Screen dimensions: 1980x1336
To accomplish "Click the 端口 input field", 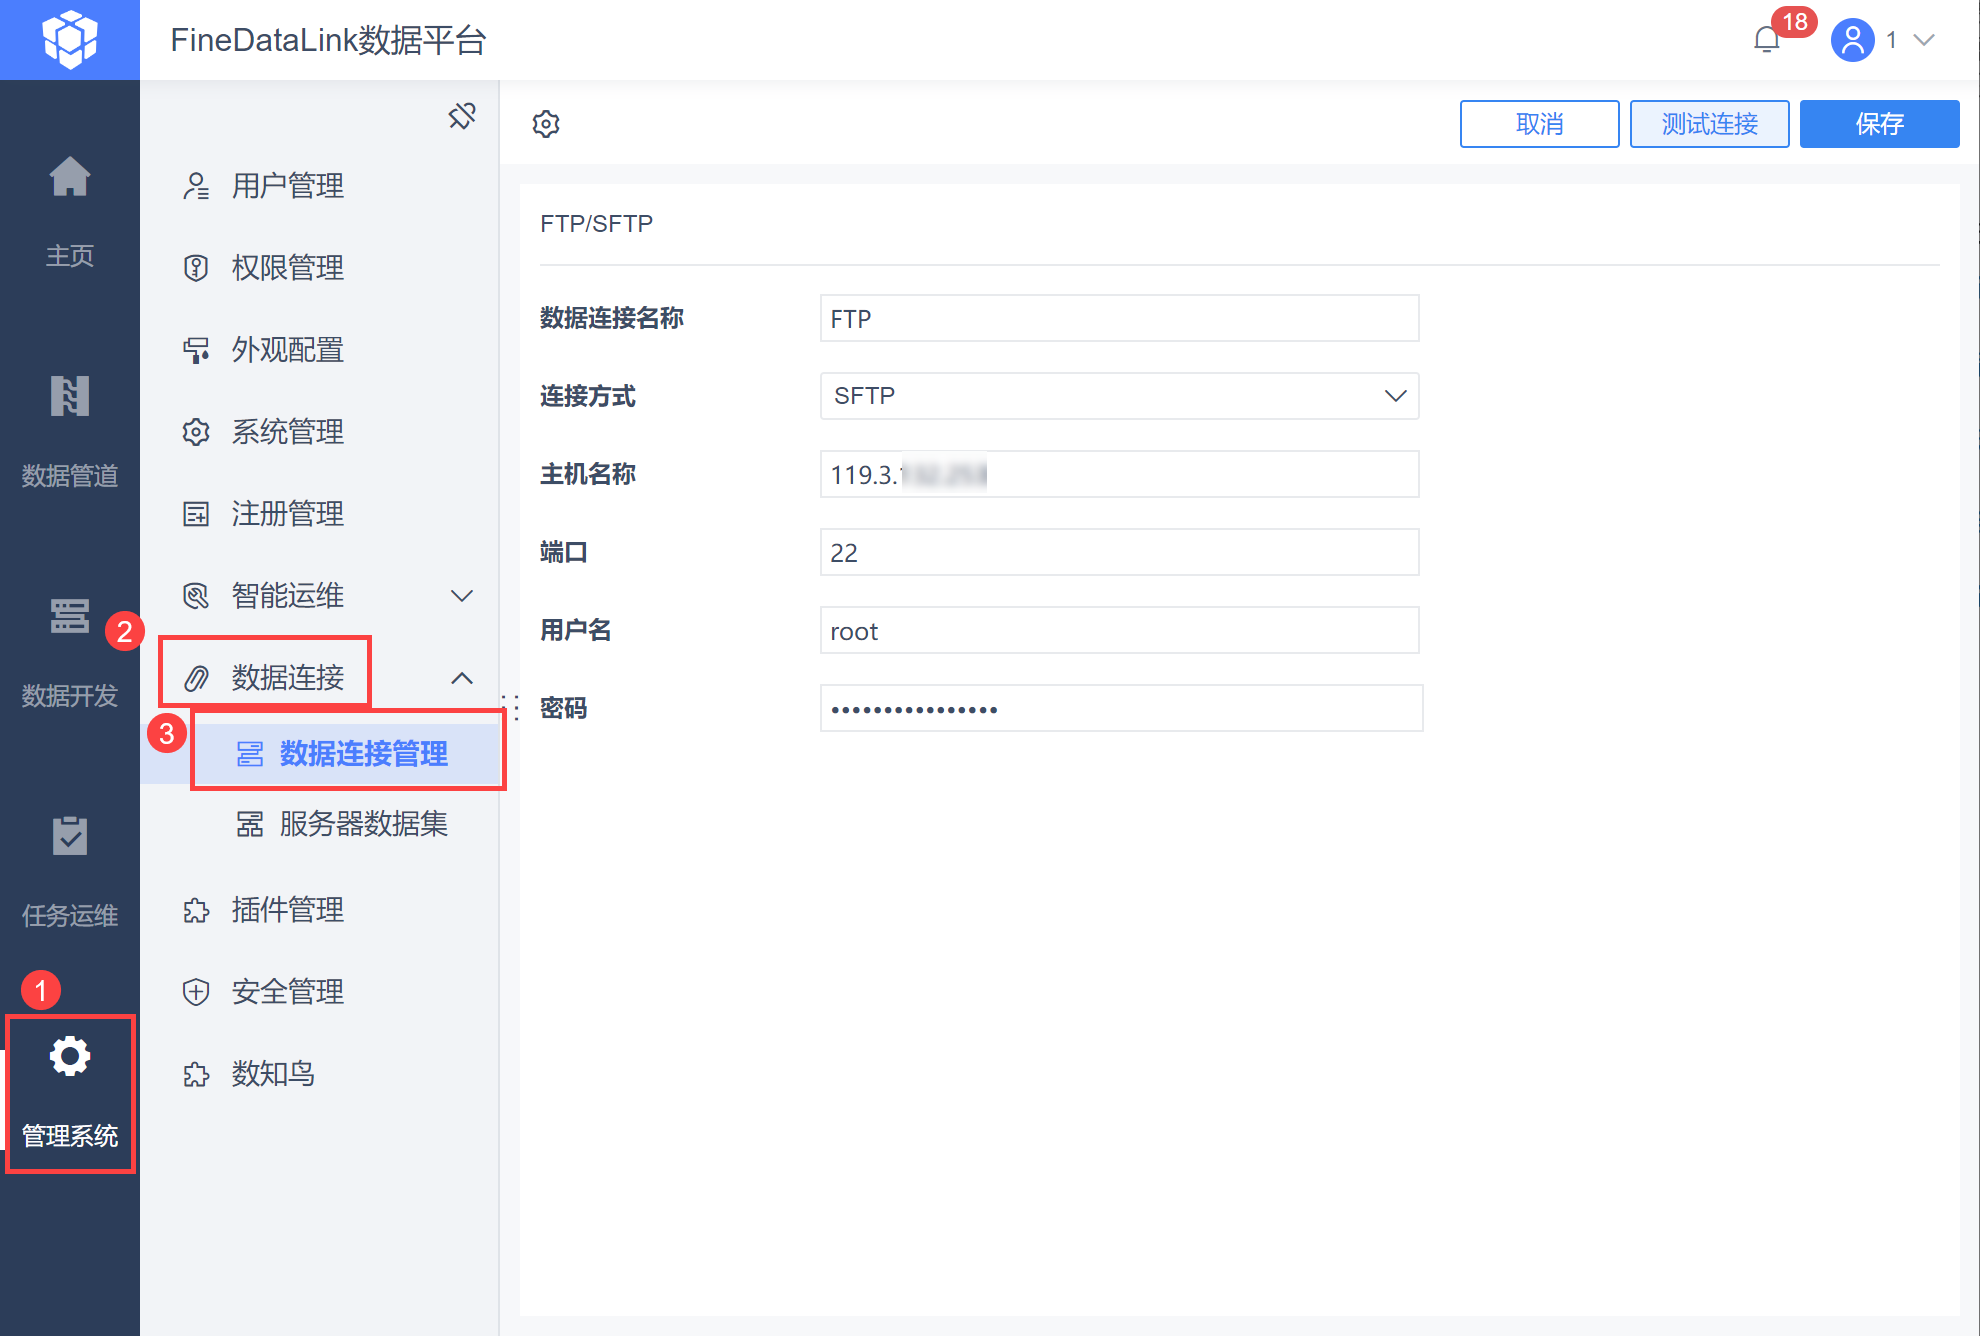I will [1118, 552].
